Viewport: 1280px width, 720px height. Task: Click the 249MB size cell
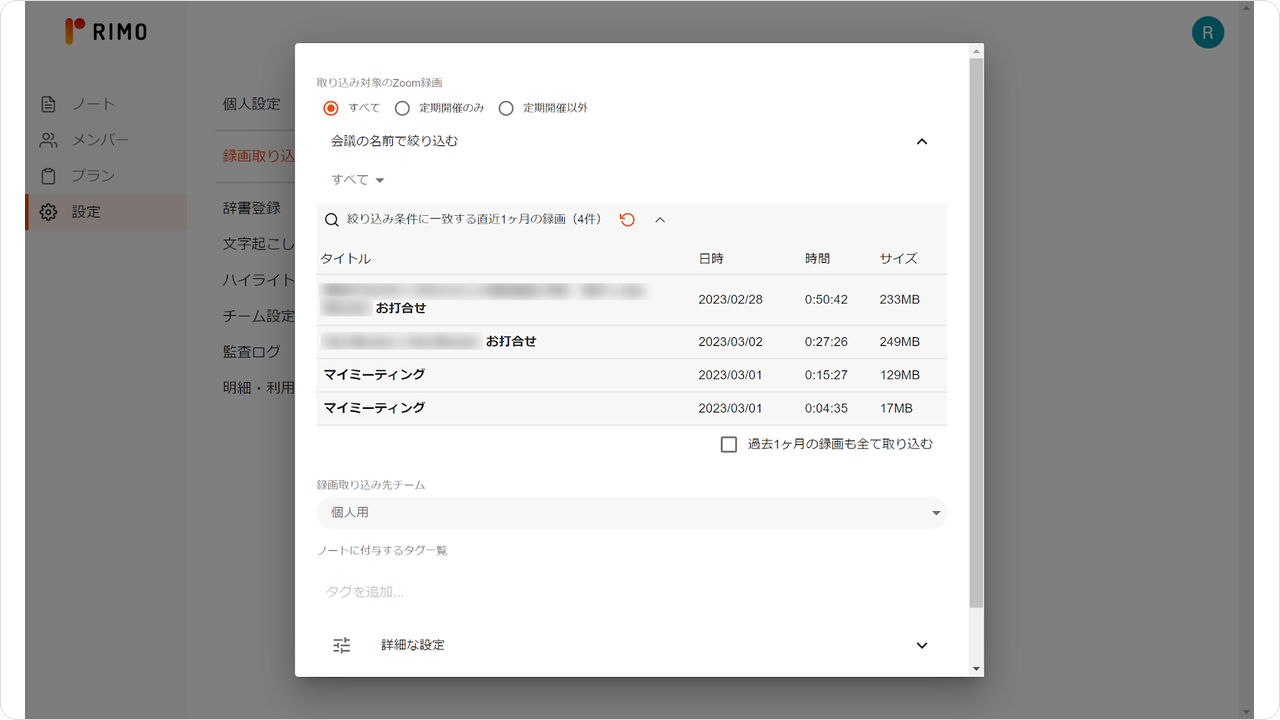pyautogui.click(x=899, y=342)
